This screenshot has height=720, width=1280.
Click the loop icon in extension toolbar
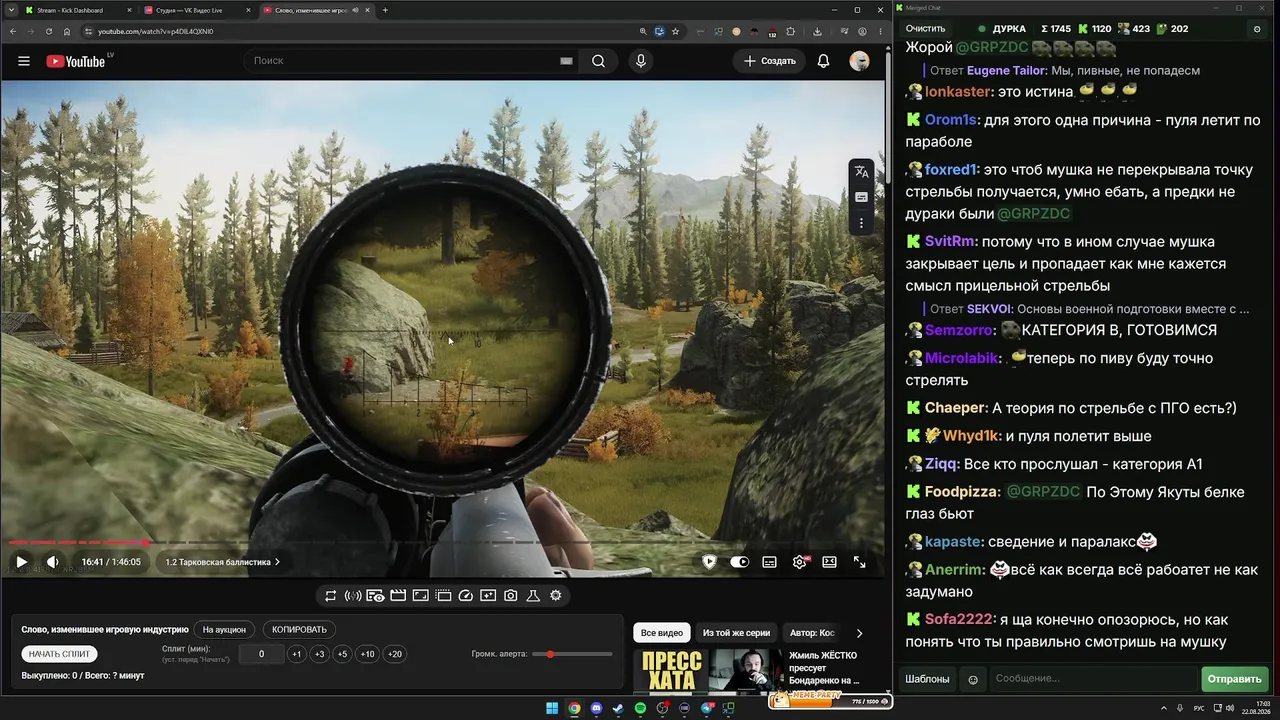point(330,596)
